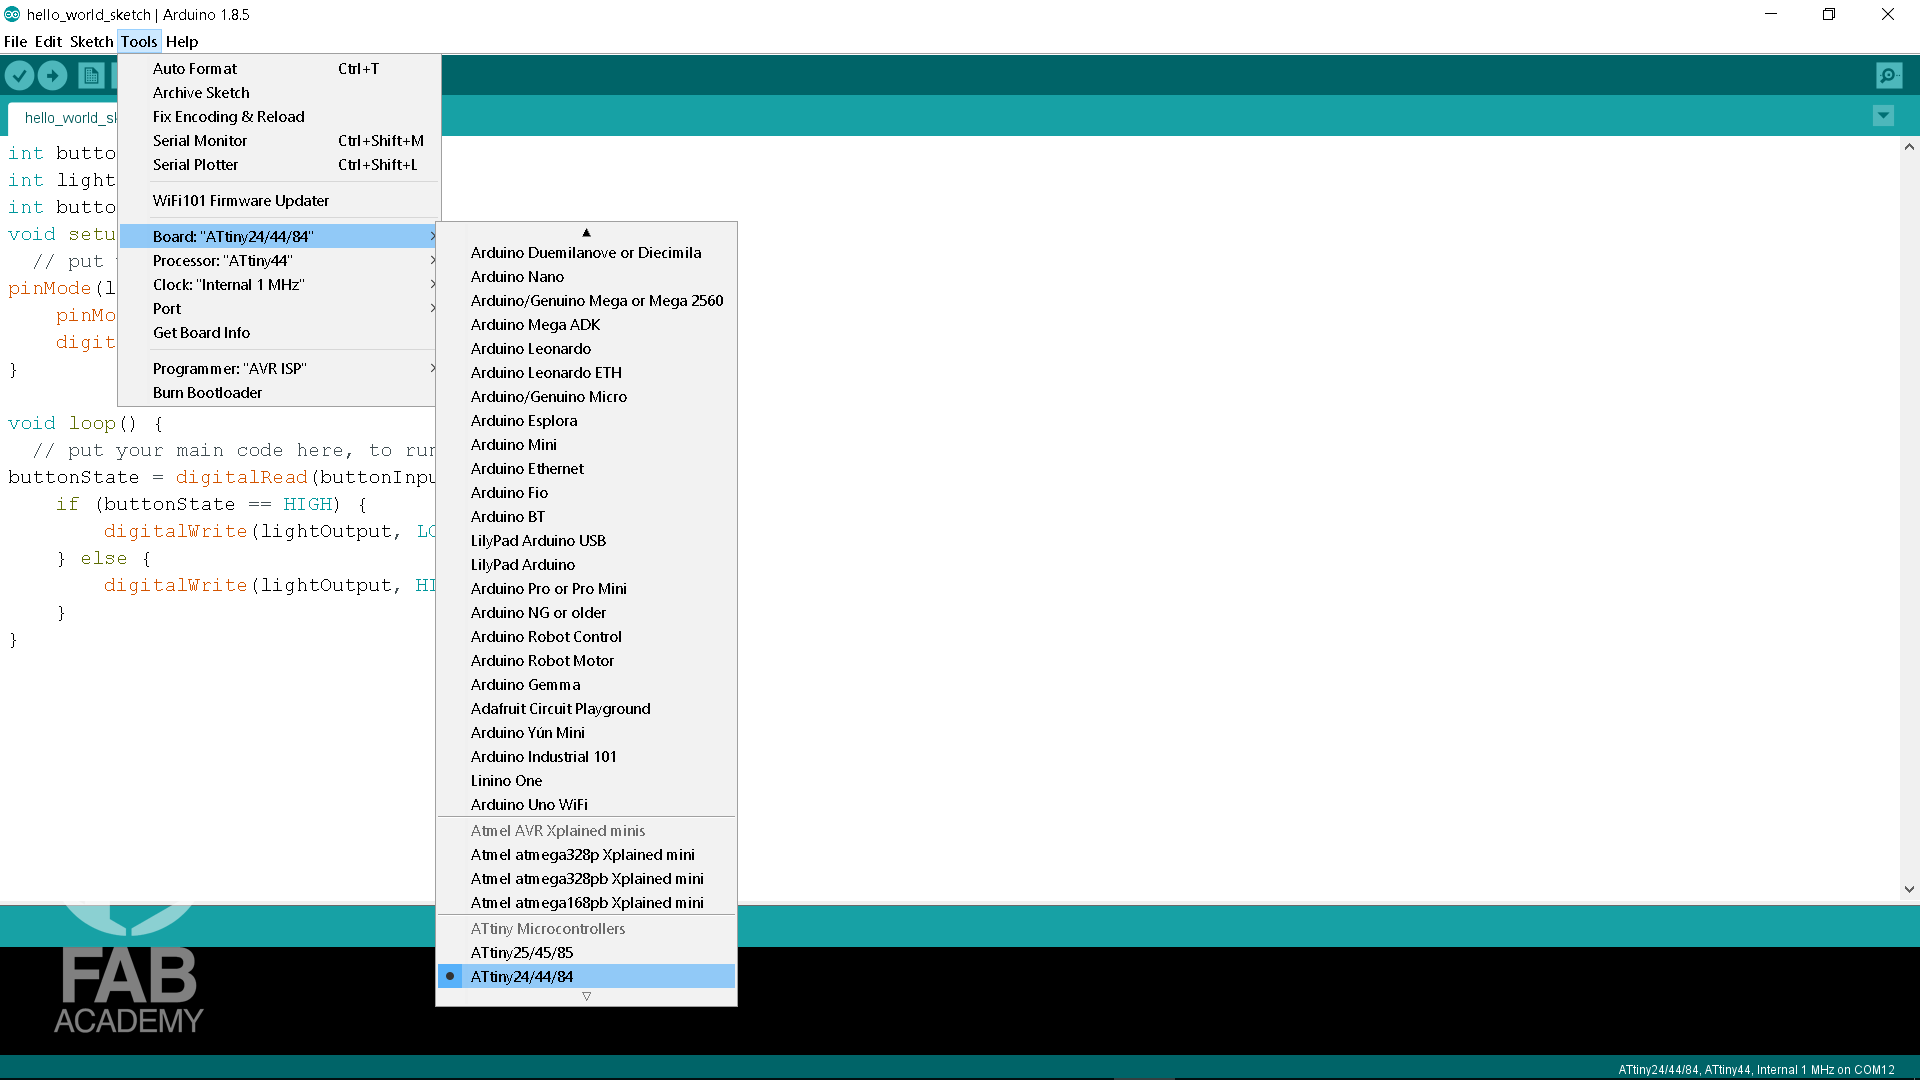1920x1080 pixels.
Task: Pick Arduino Pro or Pro Mini
Action: pyautogui.click(x=586, y=589)
